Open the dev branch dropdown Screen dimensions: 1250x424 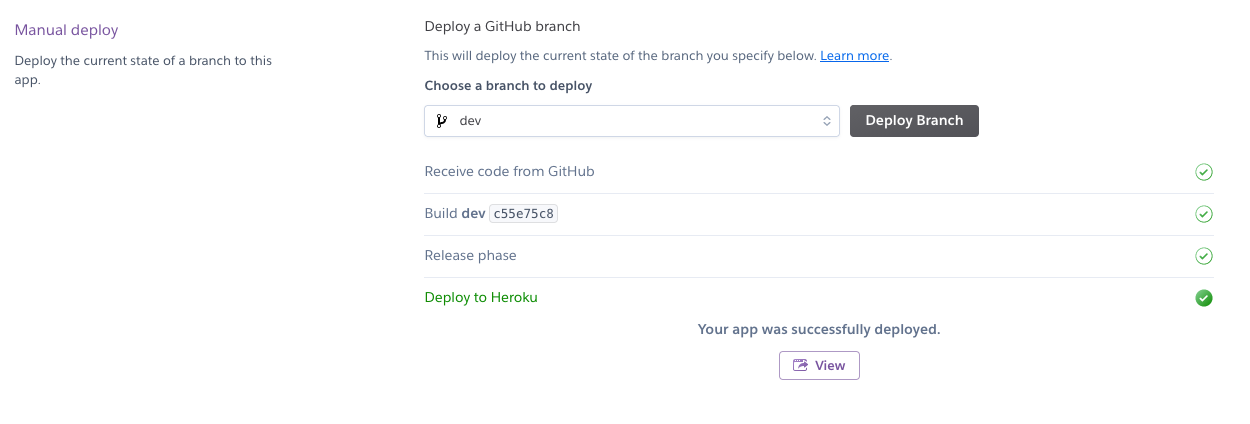(632, 121)
